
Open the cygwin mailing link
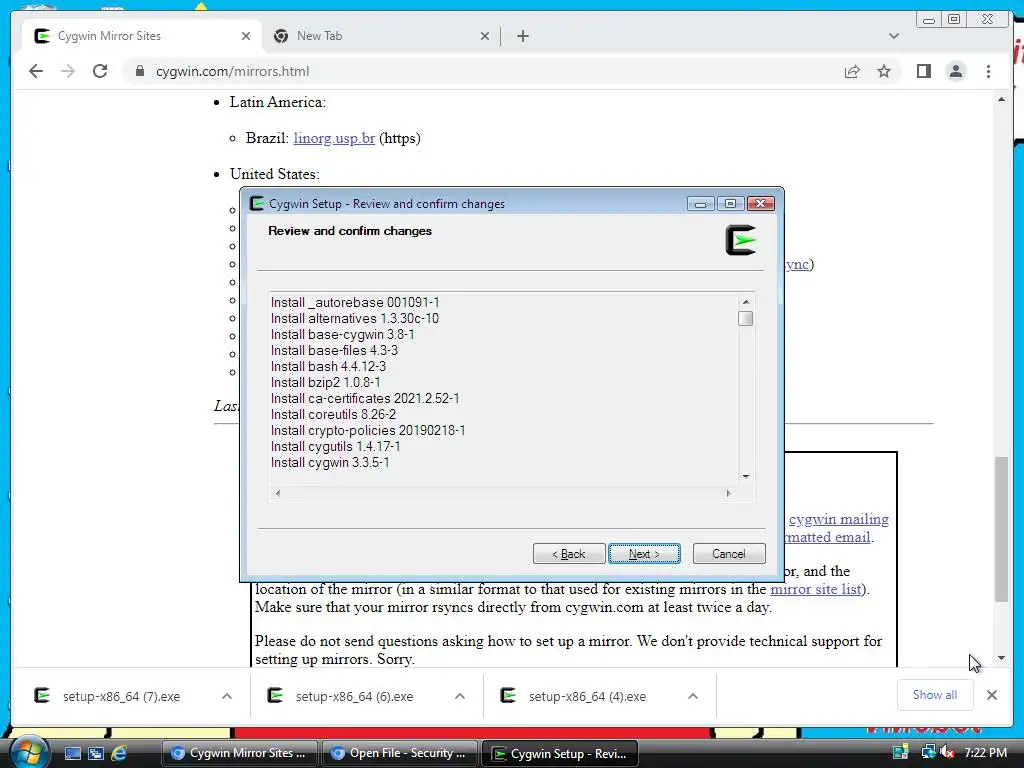(x=839, y=519)
